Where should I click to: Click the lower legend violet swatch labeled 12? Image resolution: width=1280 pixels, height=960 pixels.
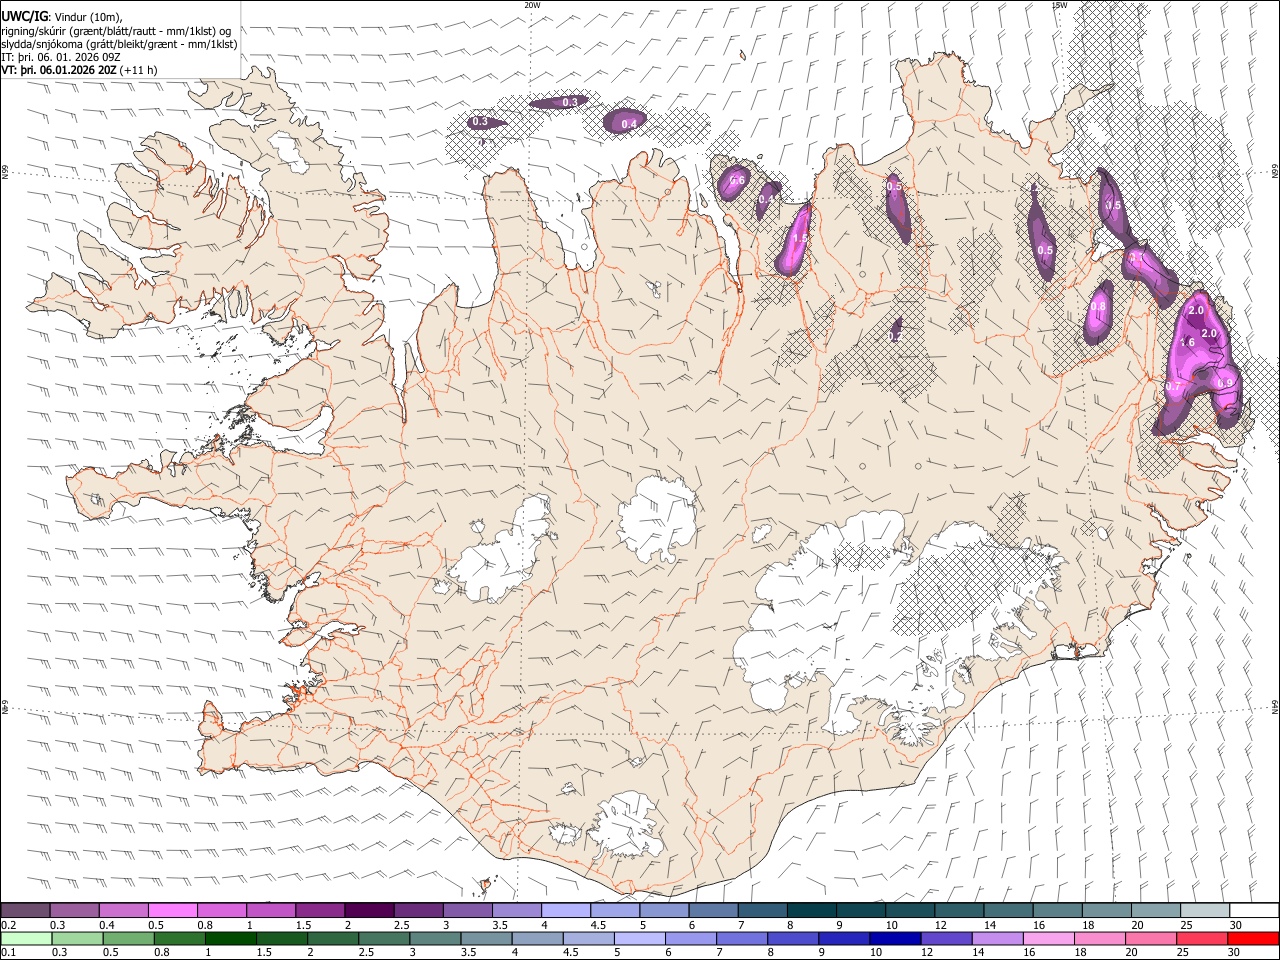click(x=946, y=938)
